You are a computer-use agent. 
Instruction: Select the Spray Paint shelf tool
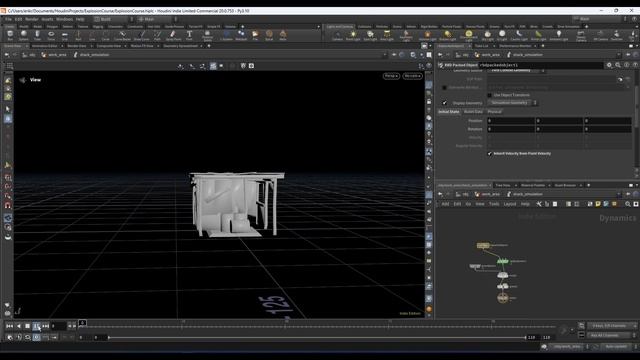coord(173,36)
